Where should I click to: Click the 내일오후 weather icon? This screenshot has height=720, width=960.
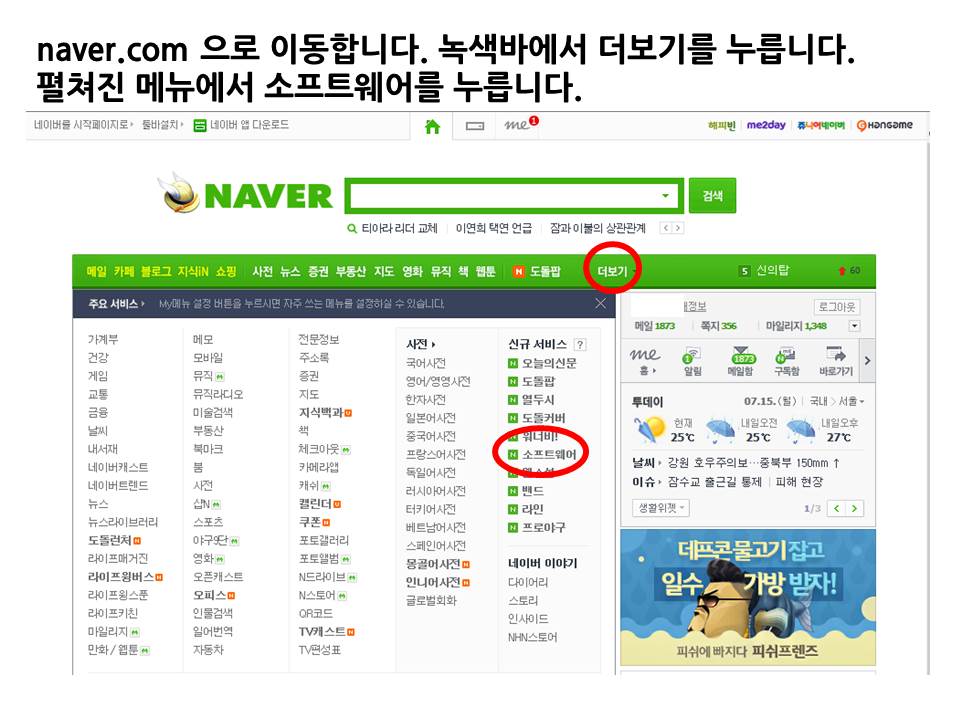[x=800, y=430]
